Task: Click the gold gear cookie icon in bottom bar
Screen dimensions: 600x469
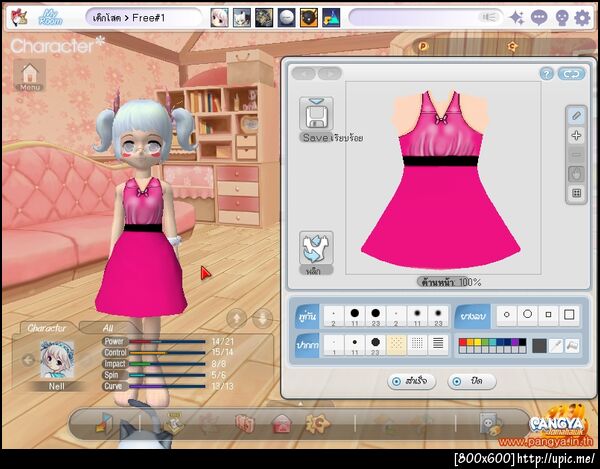Action: click(317, 423)
